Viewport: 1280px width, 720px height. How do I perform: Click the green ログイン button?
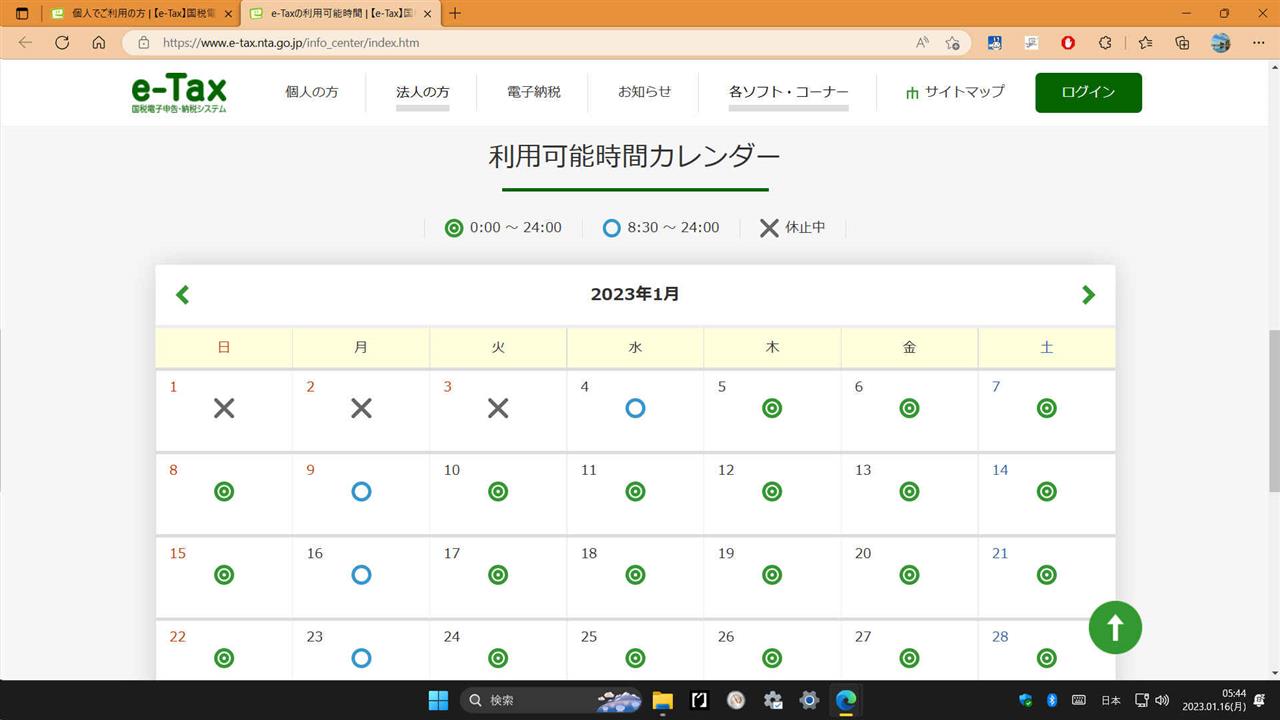click(x=1088, y=92)
